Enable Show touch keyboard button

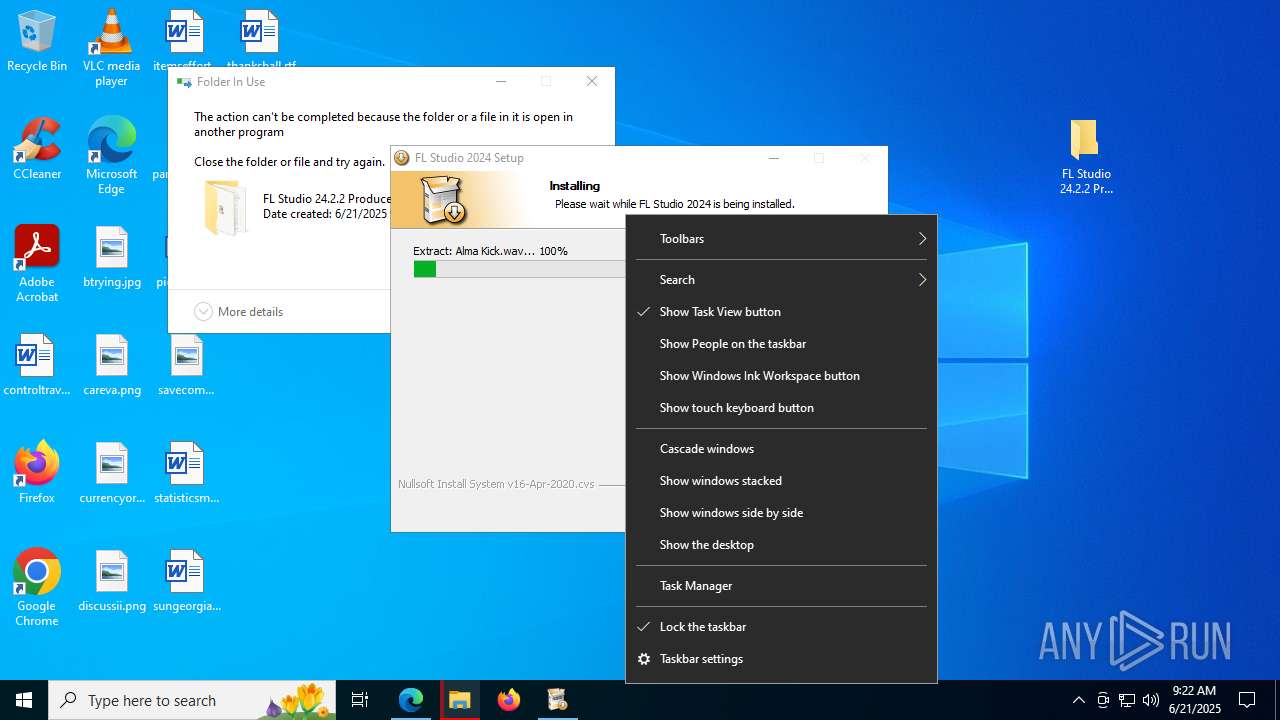click(781, 408)
